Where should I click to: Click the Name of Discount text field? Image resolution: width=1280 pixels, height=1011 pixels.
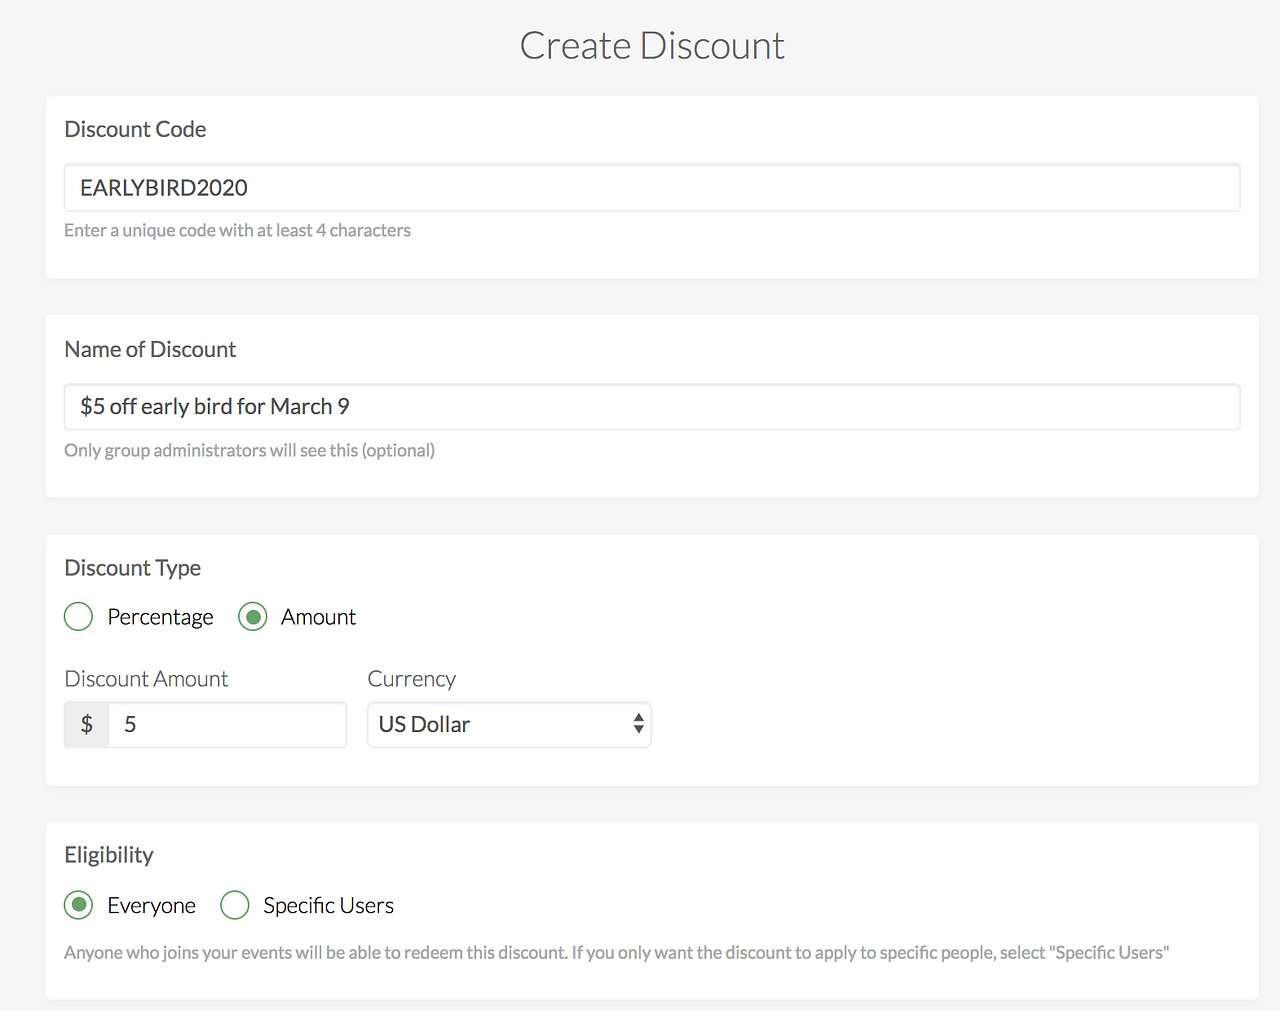(652, 407)
